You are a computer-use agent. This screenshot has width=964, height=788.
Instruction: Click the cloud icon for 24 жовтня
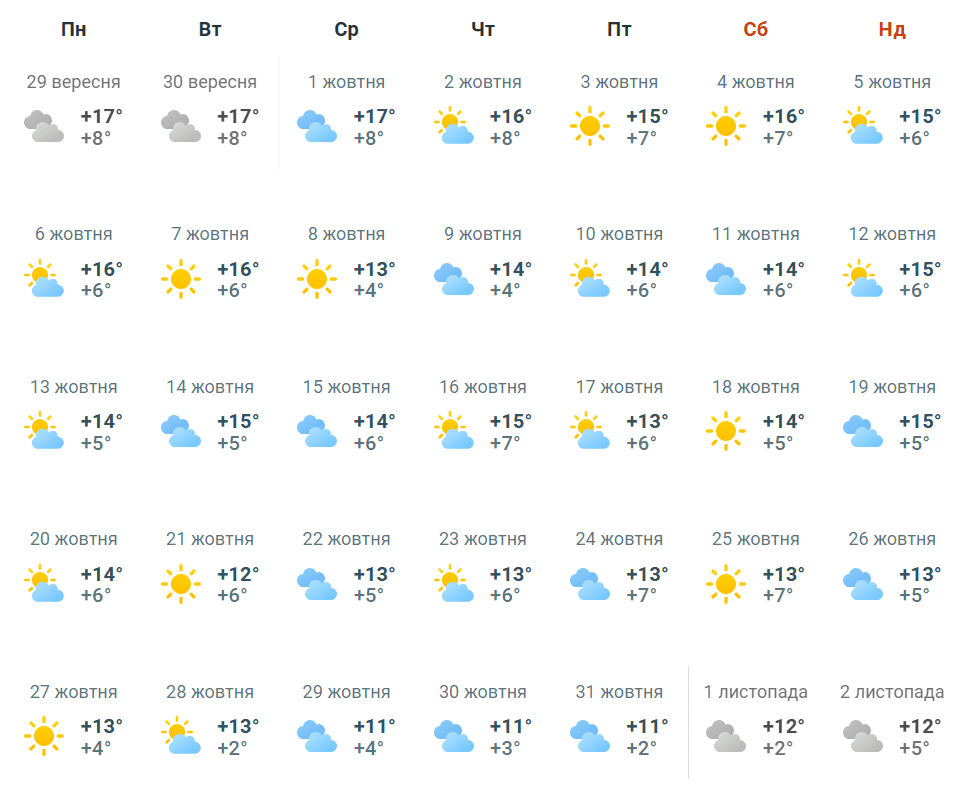[590, 584]
